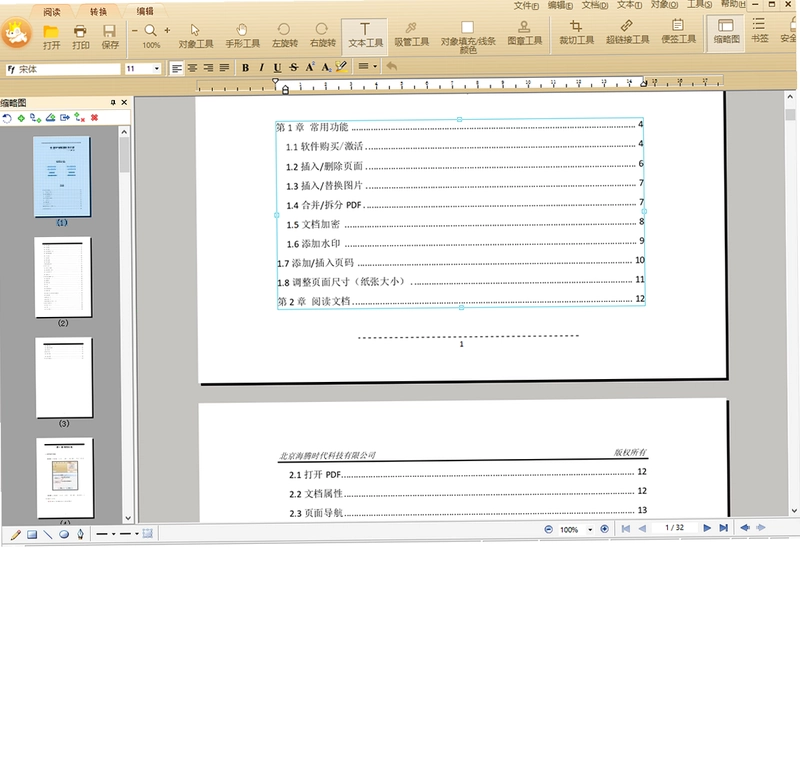800x771 pixels.
Task: Zoom out with the minus icon in ribbon
Action: coord(135,31)
